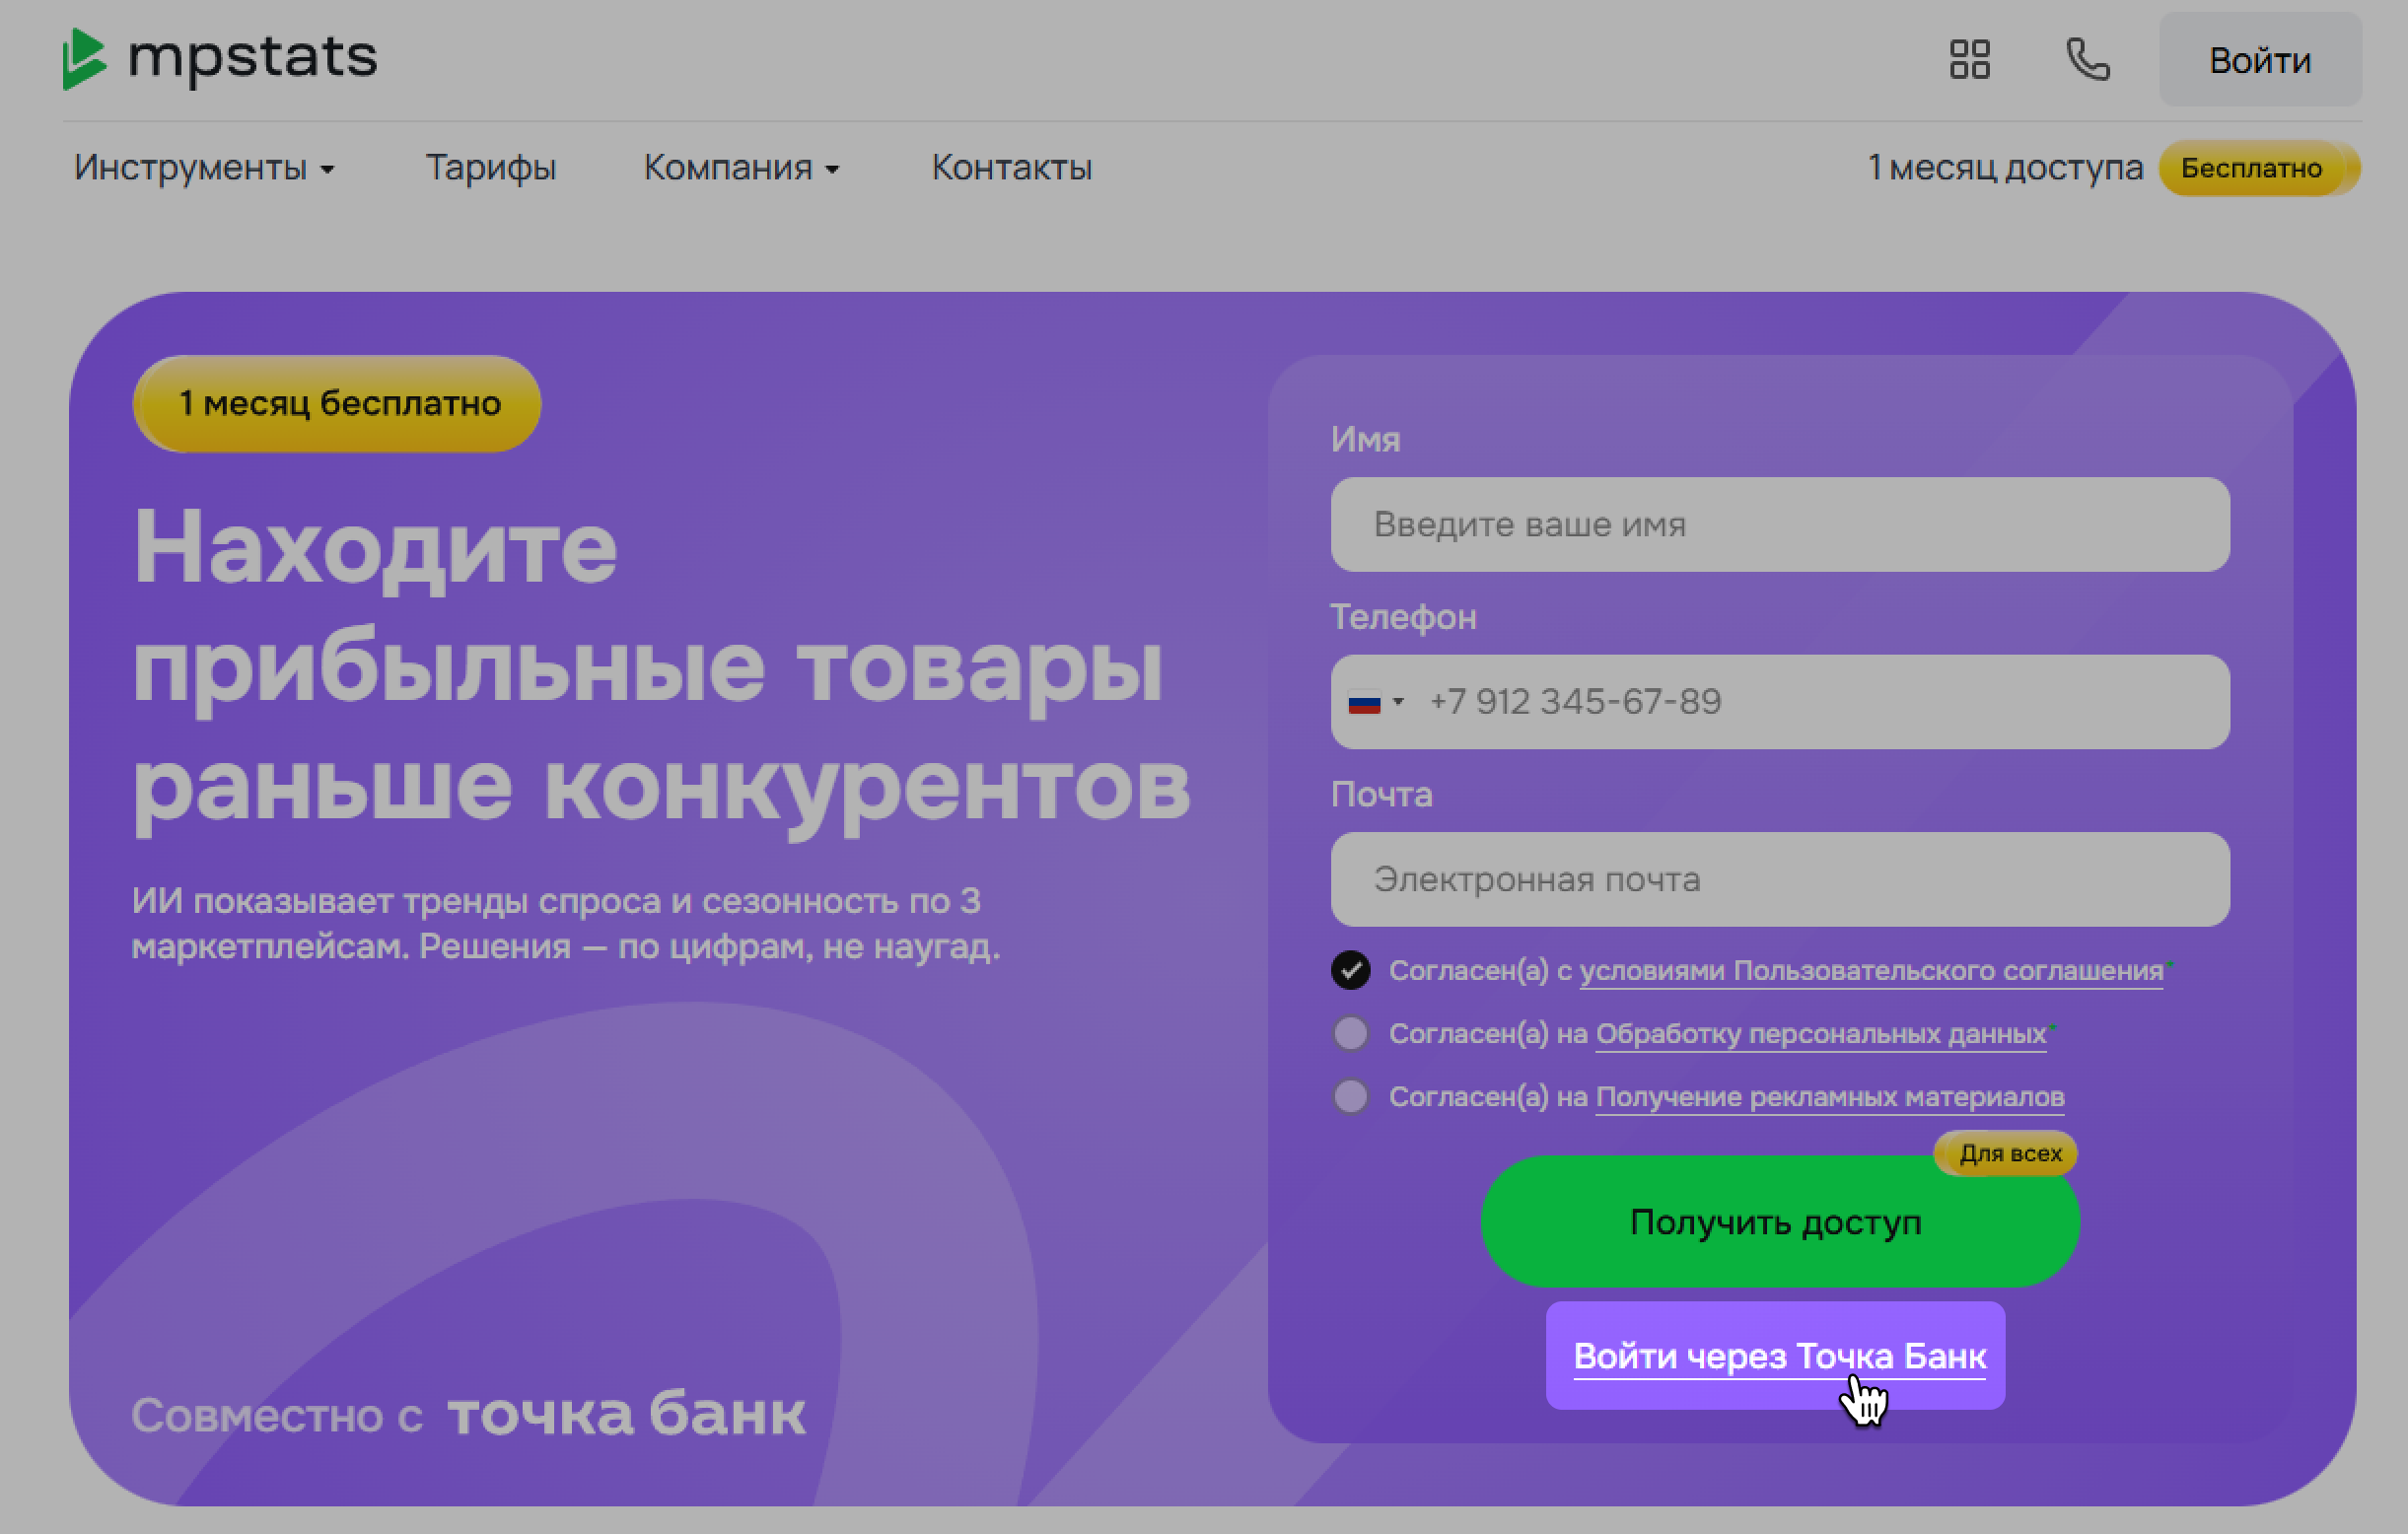This screenshot has height=1534, width=2408.
Task: Open the apps grid icon
Action: (x=1969, y=59)
